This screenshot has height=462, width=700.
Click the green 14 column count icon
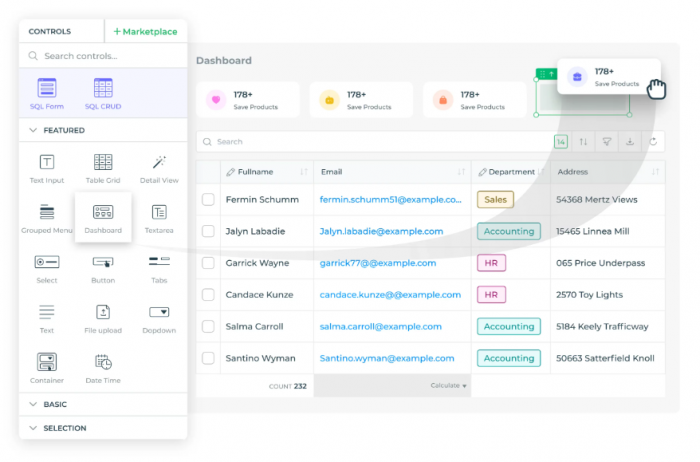click(561, 142)
